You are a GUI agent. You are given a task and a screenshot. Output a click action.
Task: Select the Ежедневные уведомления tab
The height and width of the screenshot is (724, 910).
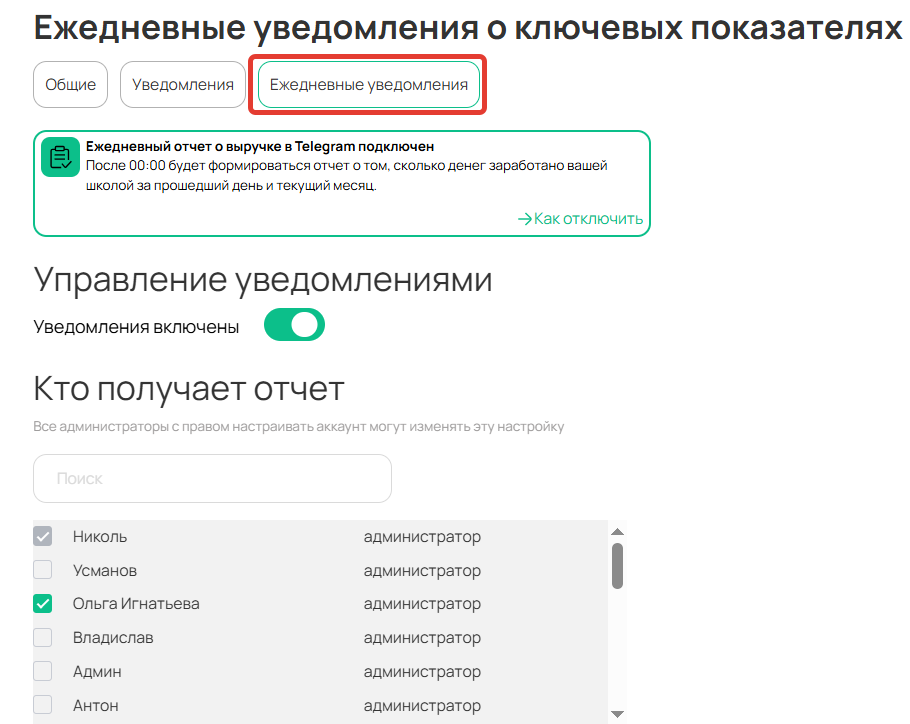click(369, 85)
